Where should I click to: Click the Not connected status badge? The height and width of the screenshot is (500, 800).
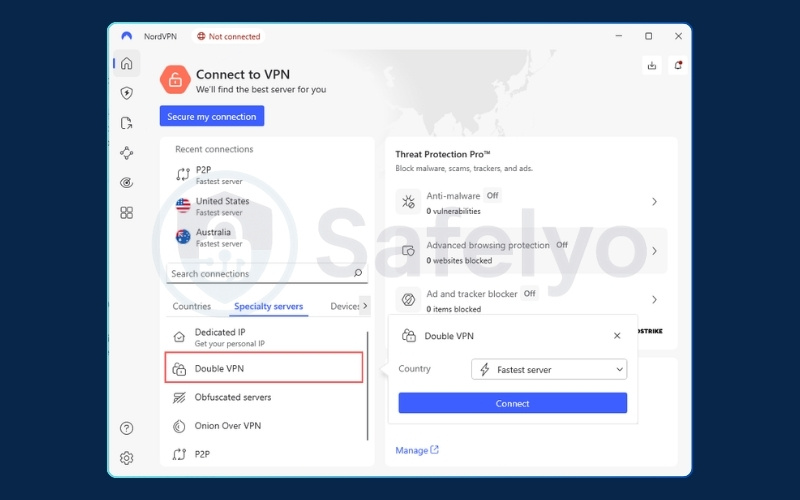[229, 36]
